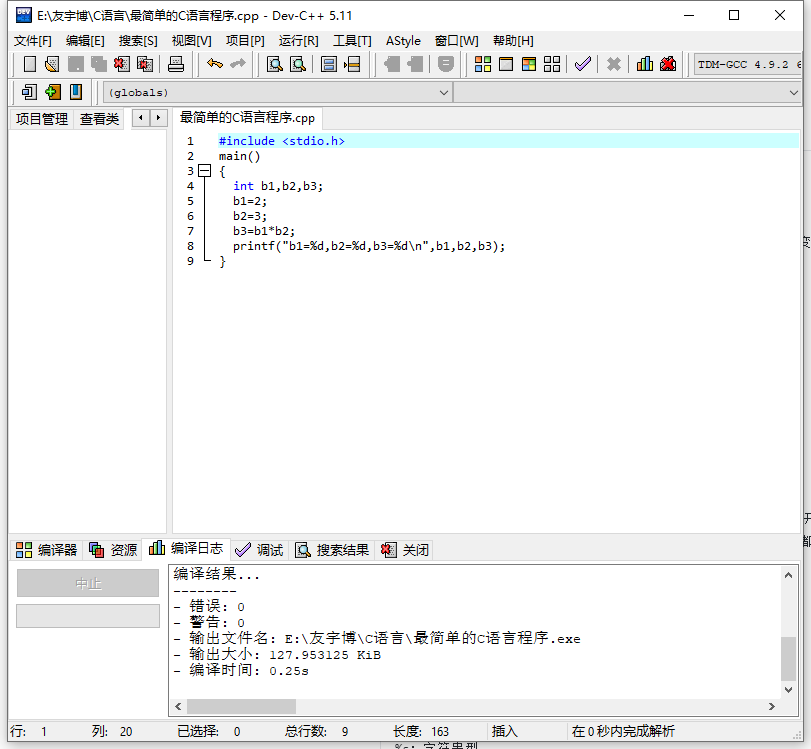Click the Open file toolbar icon
The height and width of the screenshot is (749, 811).
[x=52, y=64]
